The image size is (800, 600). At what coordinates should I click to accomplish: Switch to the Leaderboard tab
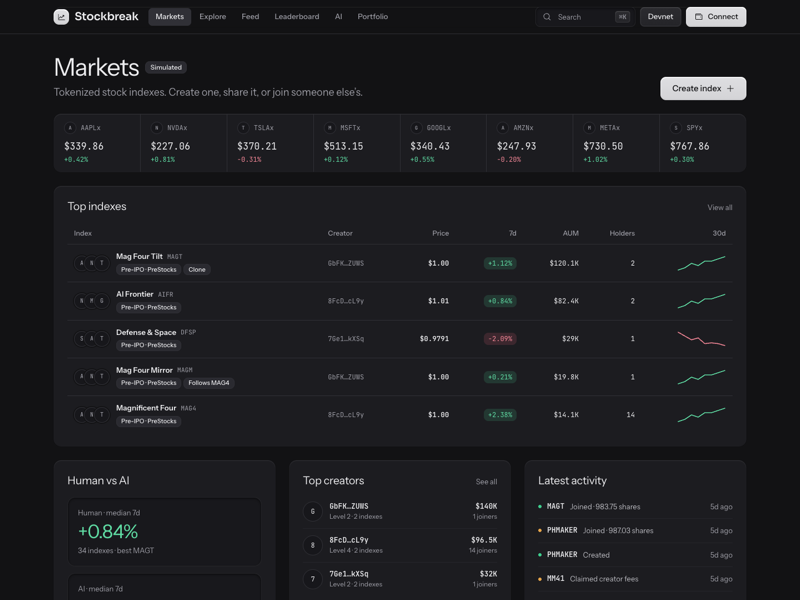coord(297,17)
